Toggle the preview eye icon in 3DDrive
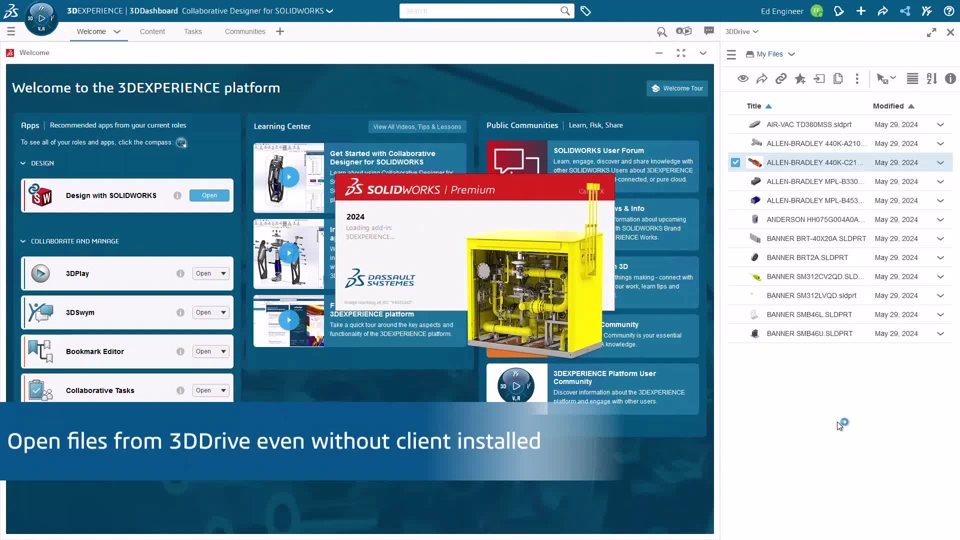Image resolution: width=960 pixels, height=540 pixels. point(743,78)
